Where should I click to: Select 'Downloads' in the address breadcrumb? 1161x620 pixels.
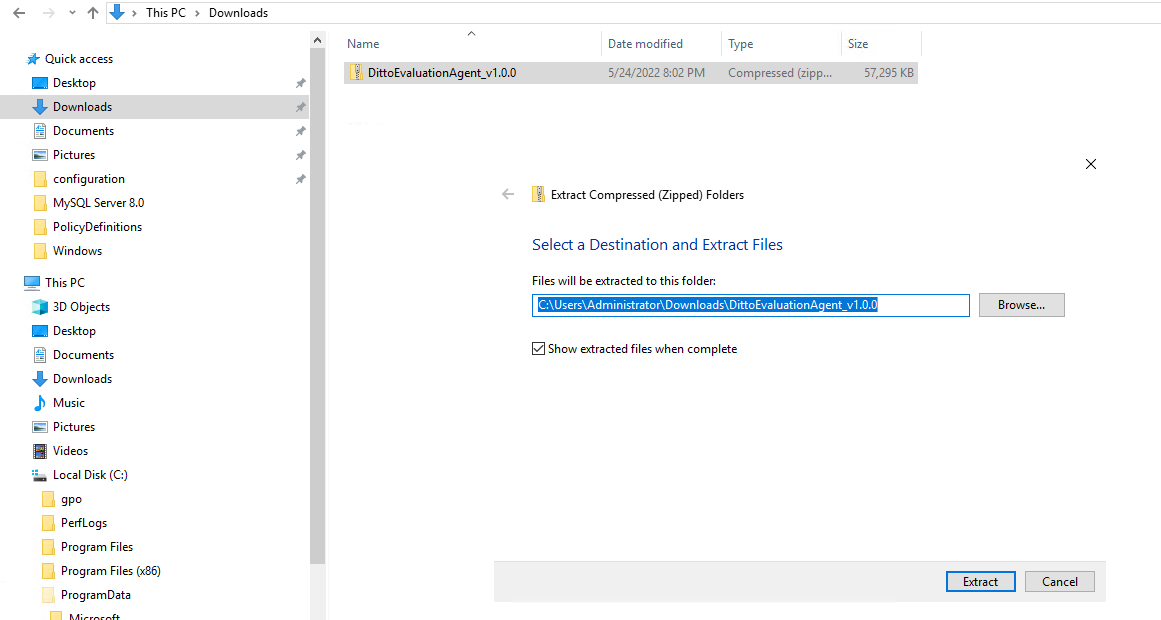click(238, 13)
